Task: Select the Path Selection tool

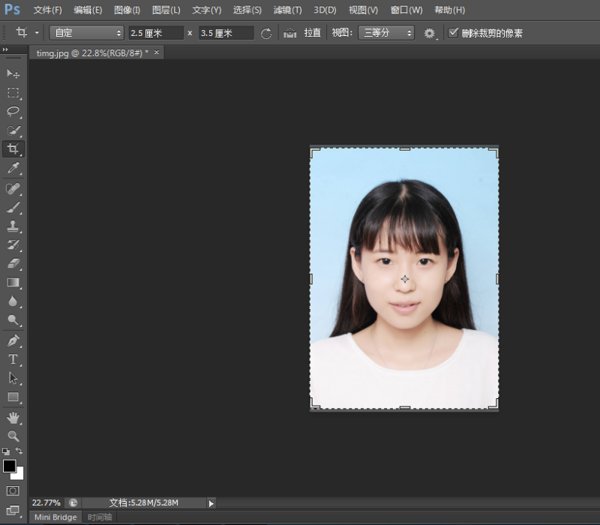Action: 13,378
